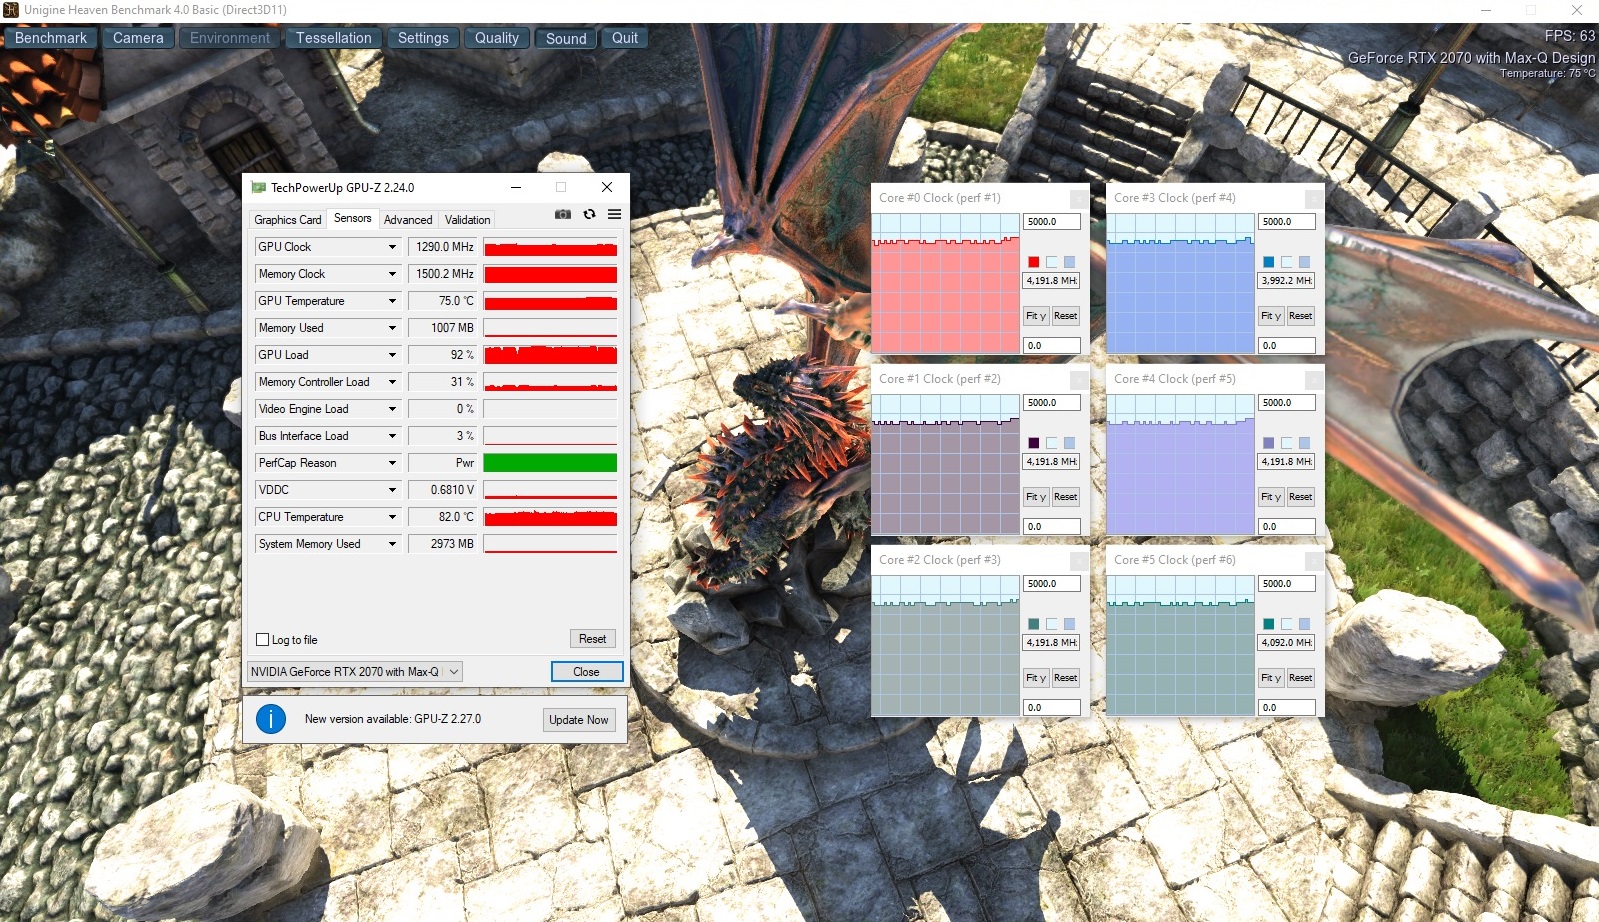Expand the Video Engine Load dropdown
The height and width of the screenshot is (922, 1599).
click(x=392, y=409)
